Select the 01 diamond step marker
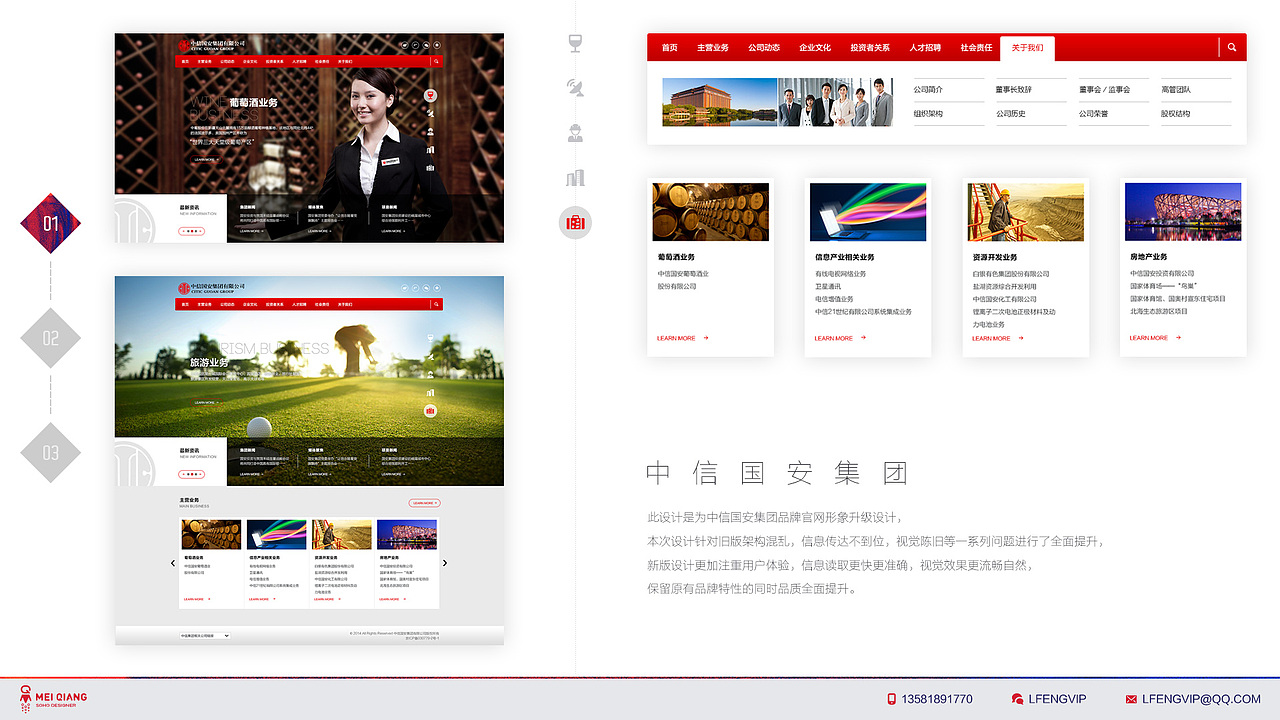 click(x=51, y=223)
